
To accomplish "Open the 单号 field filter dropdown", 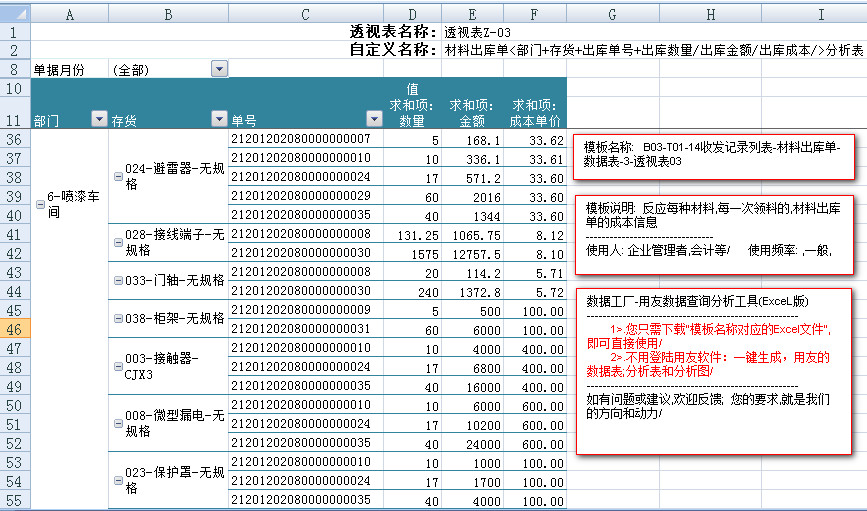I will [374, 119].
